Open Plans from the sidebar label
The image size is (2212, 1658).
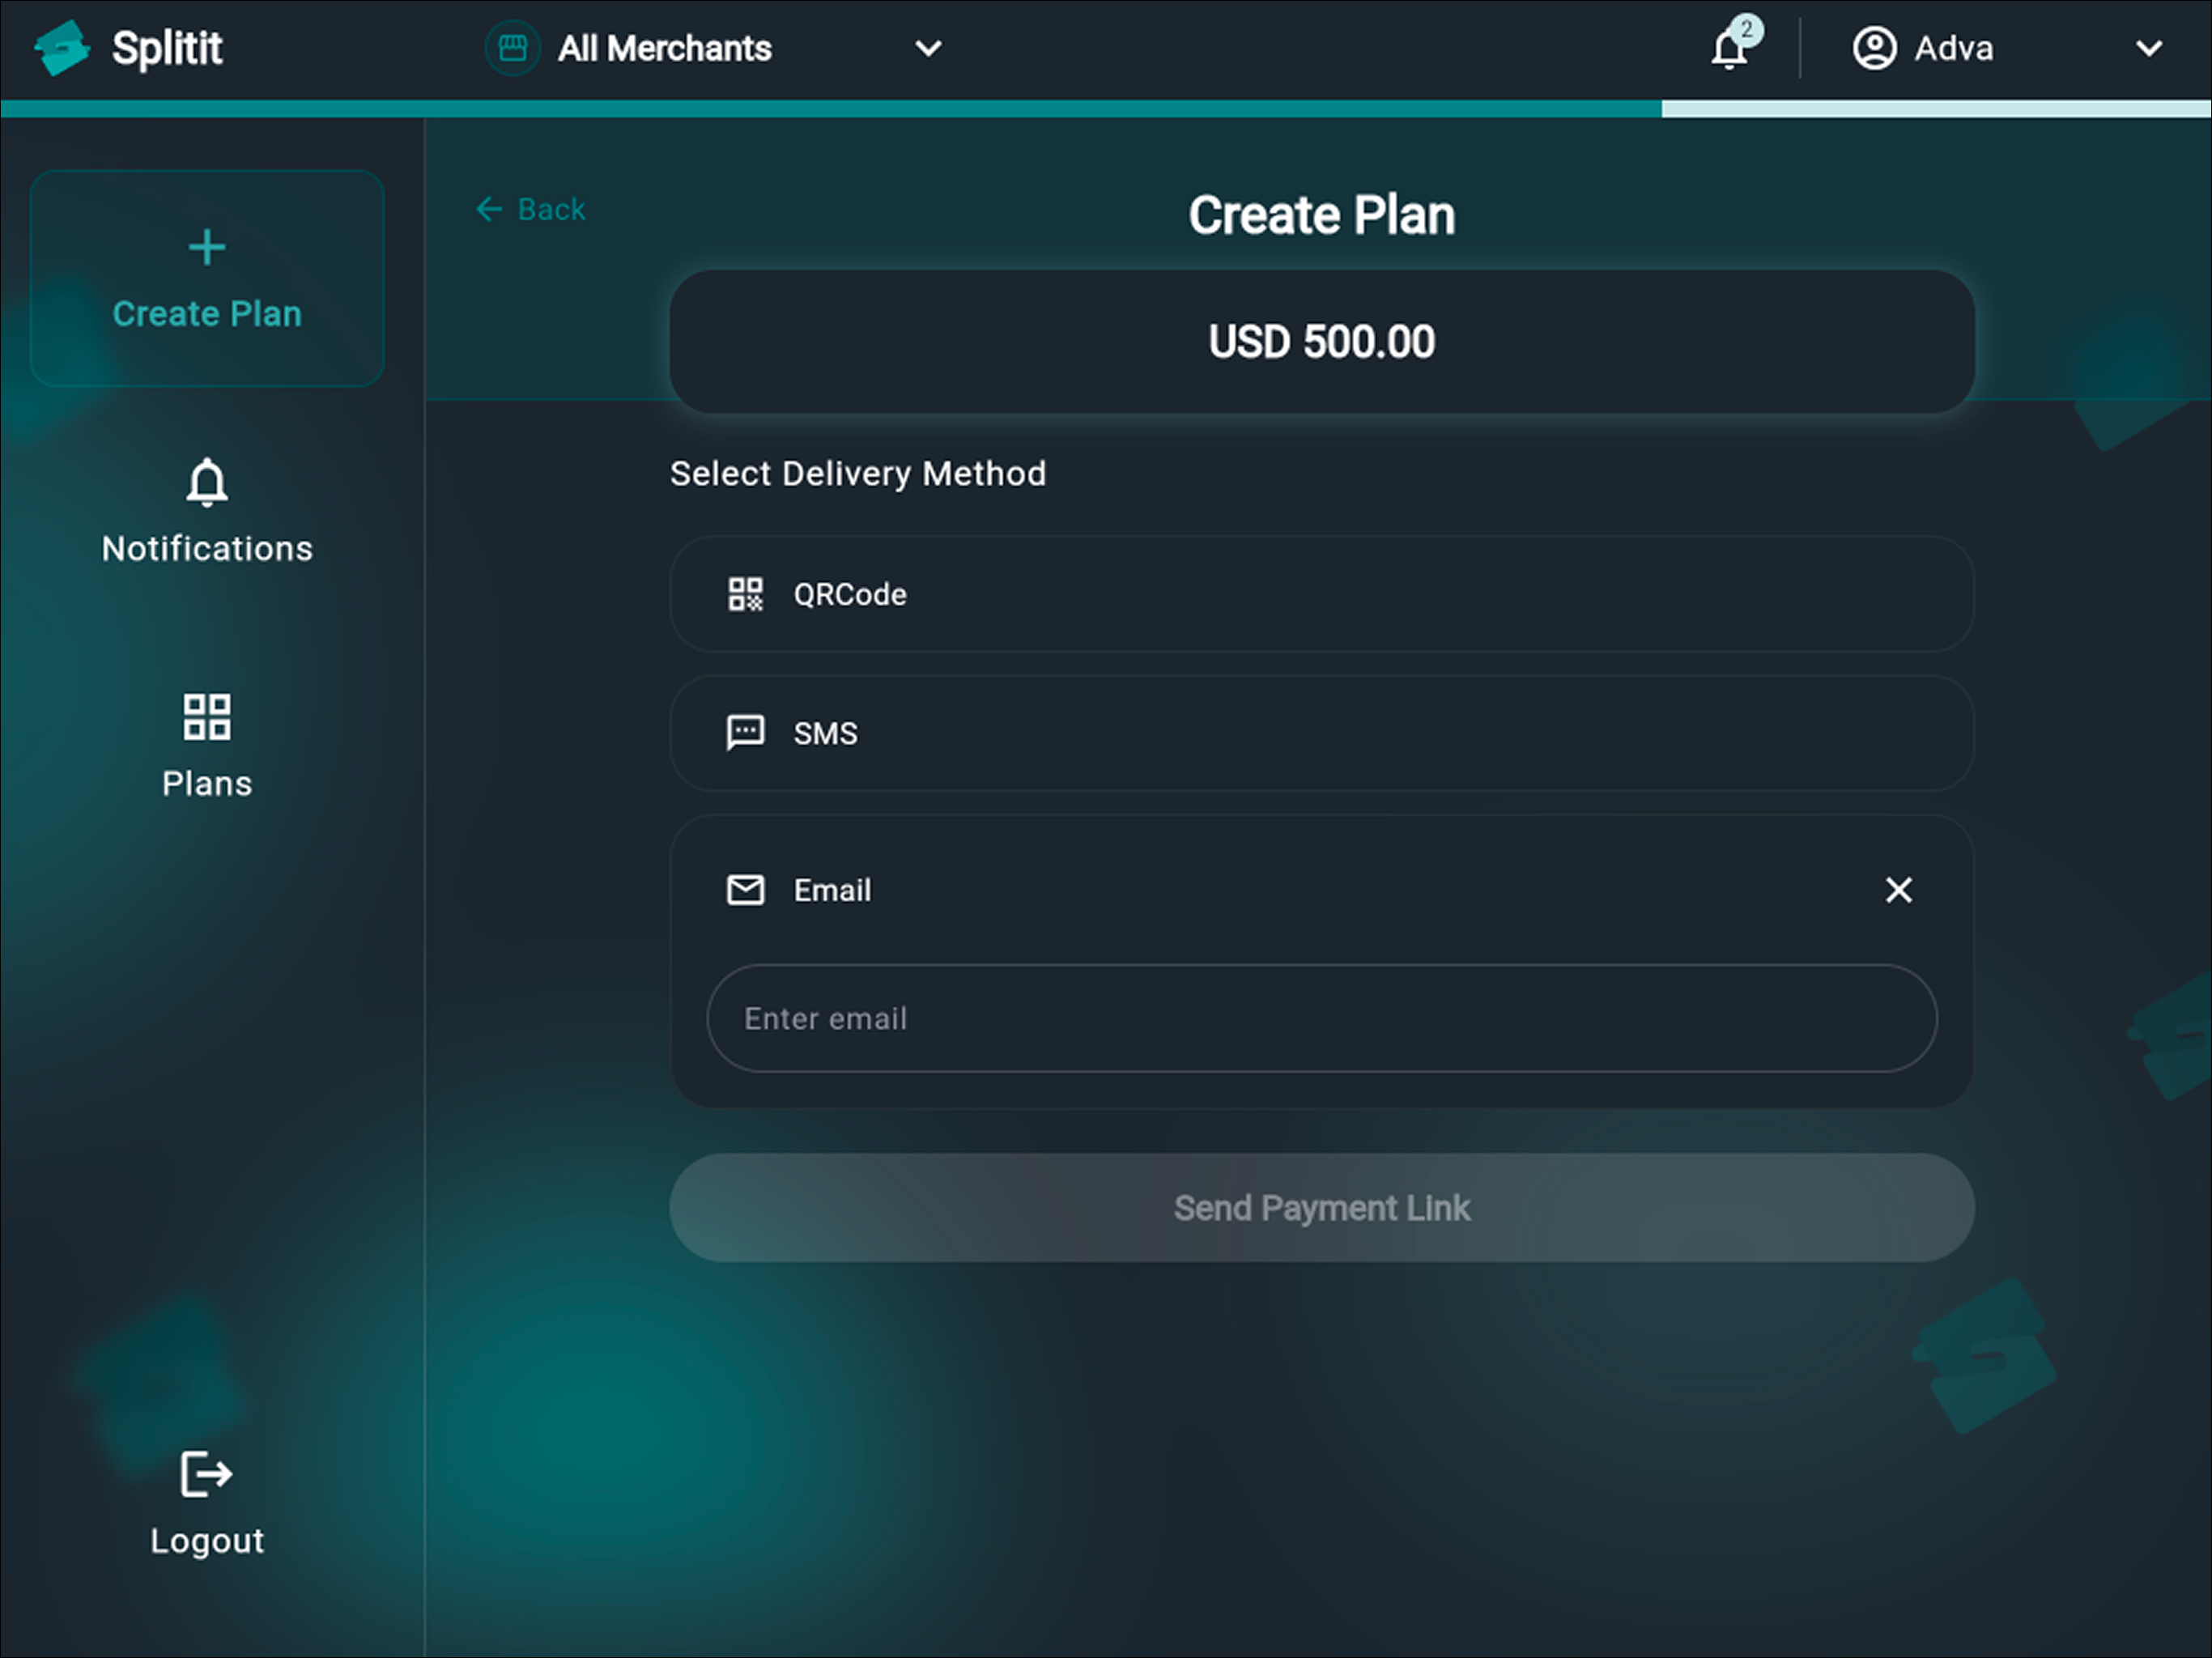tap(207, 784)
